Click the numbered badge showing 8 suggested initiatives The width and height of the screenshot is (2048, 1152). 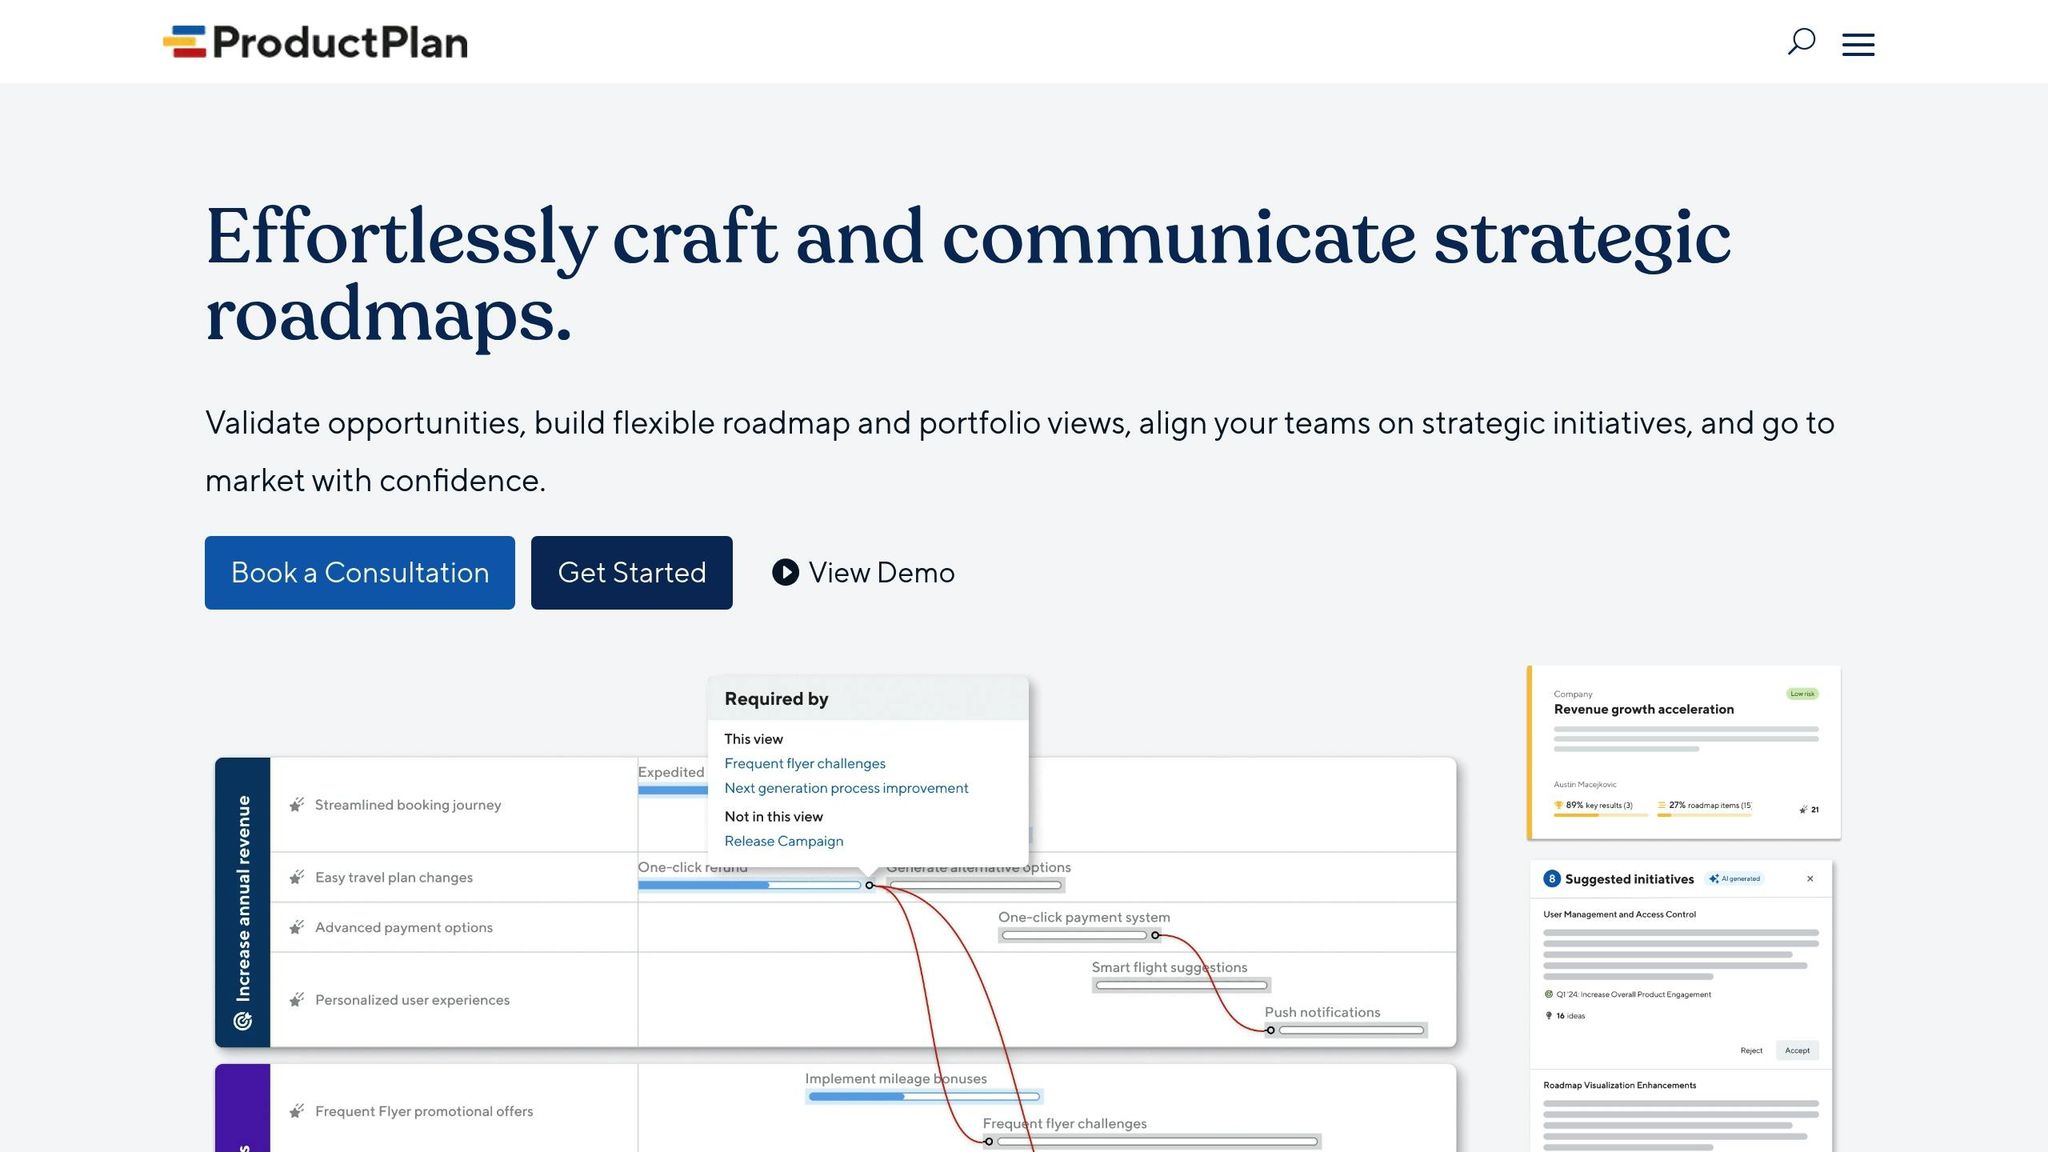click(1551, 878)
